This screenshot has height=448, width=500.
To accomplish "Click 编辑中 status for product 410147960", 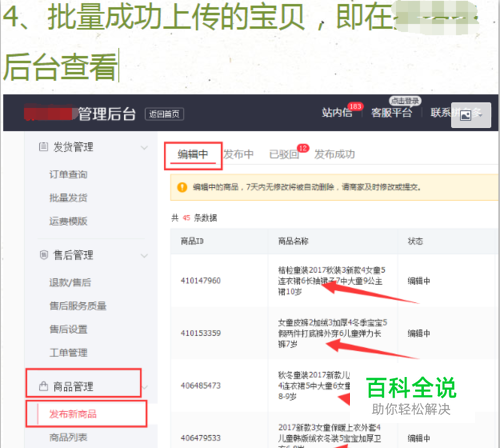I will (x=419, y=281).
